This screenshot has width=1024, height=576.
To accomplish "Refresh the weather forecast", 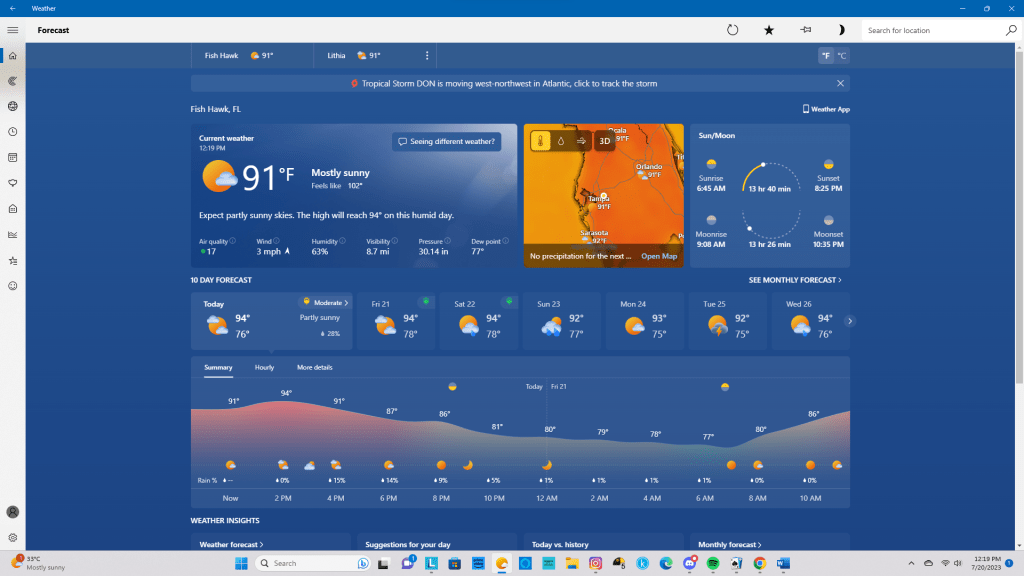I will 732,30.
